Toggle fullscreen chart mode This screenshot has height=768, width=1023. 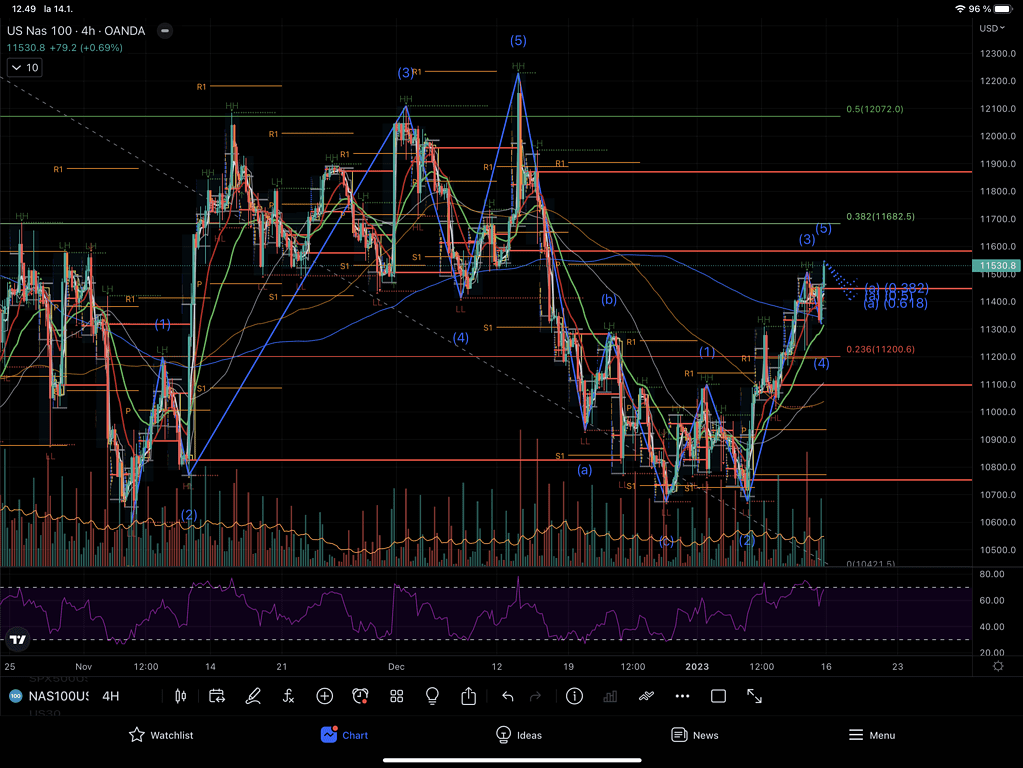754,696
